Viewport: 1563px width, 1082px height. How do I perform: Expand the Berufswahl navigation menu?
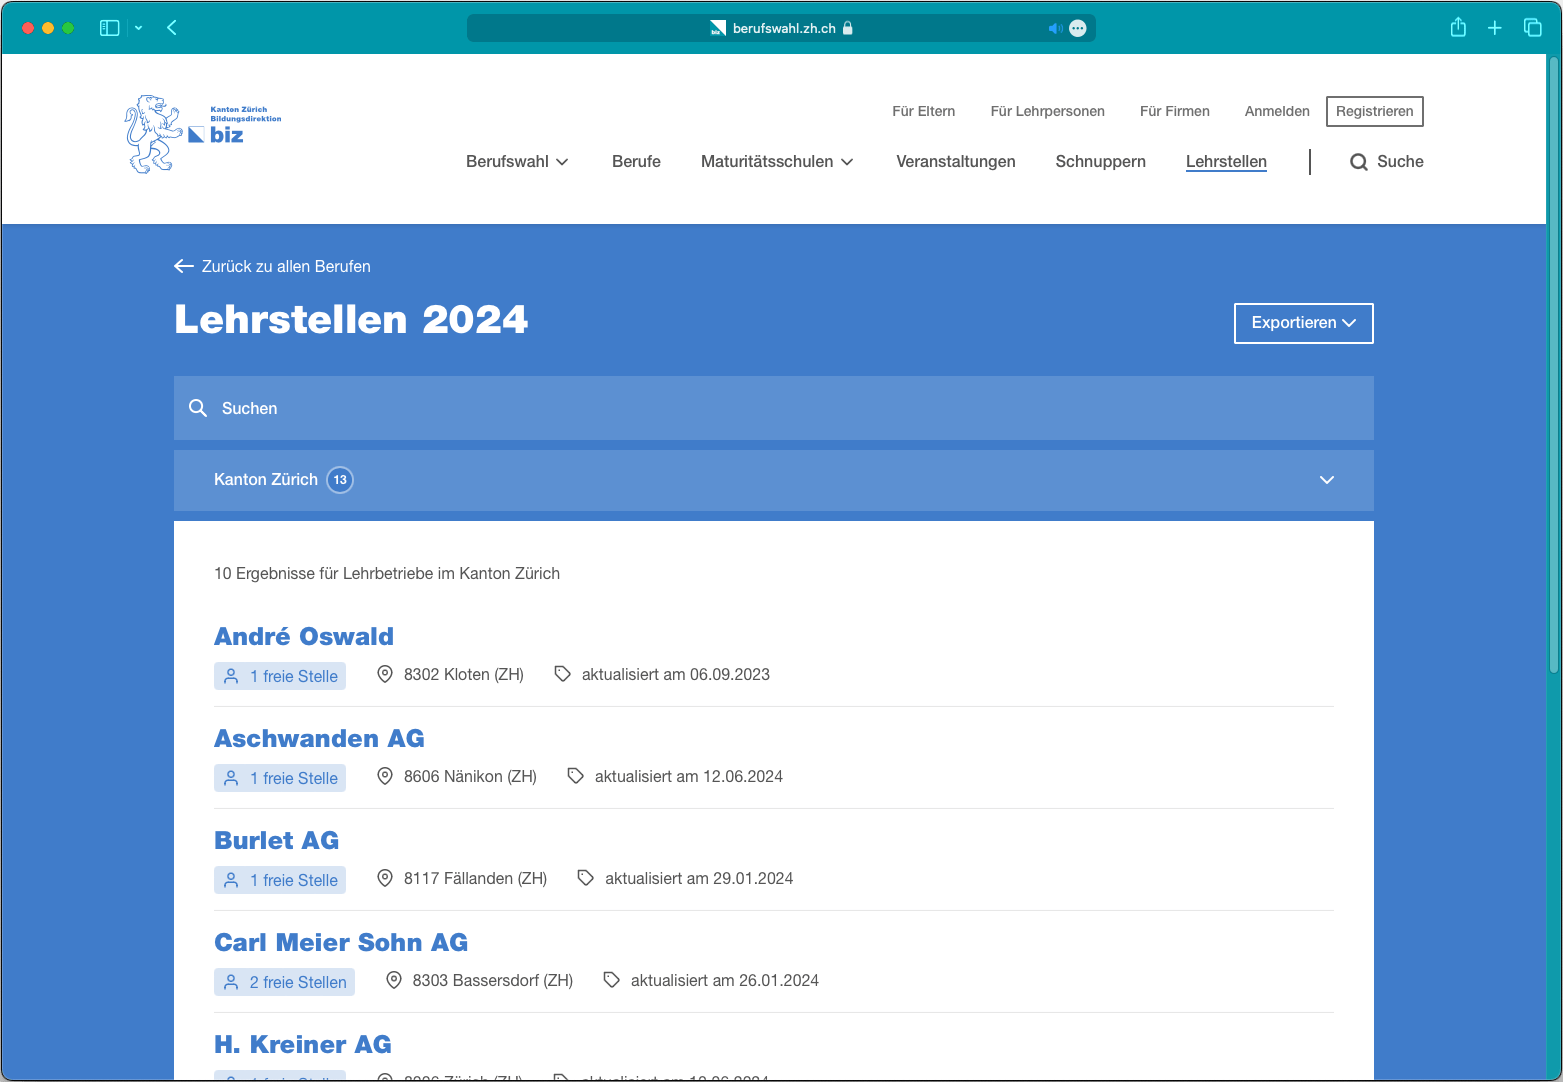(517, 162)
